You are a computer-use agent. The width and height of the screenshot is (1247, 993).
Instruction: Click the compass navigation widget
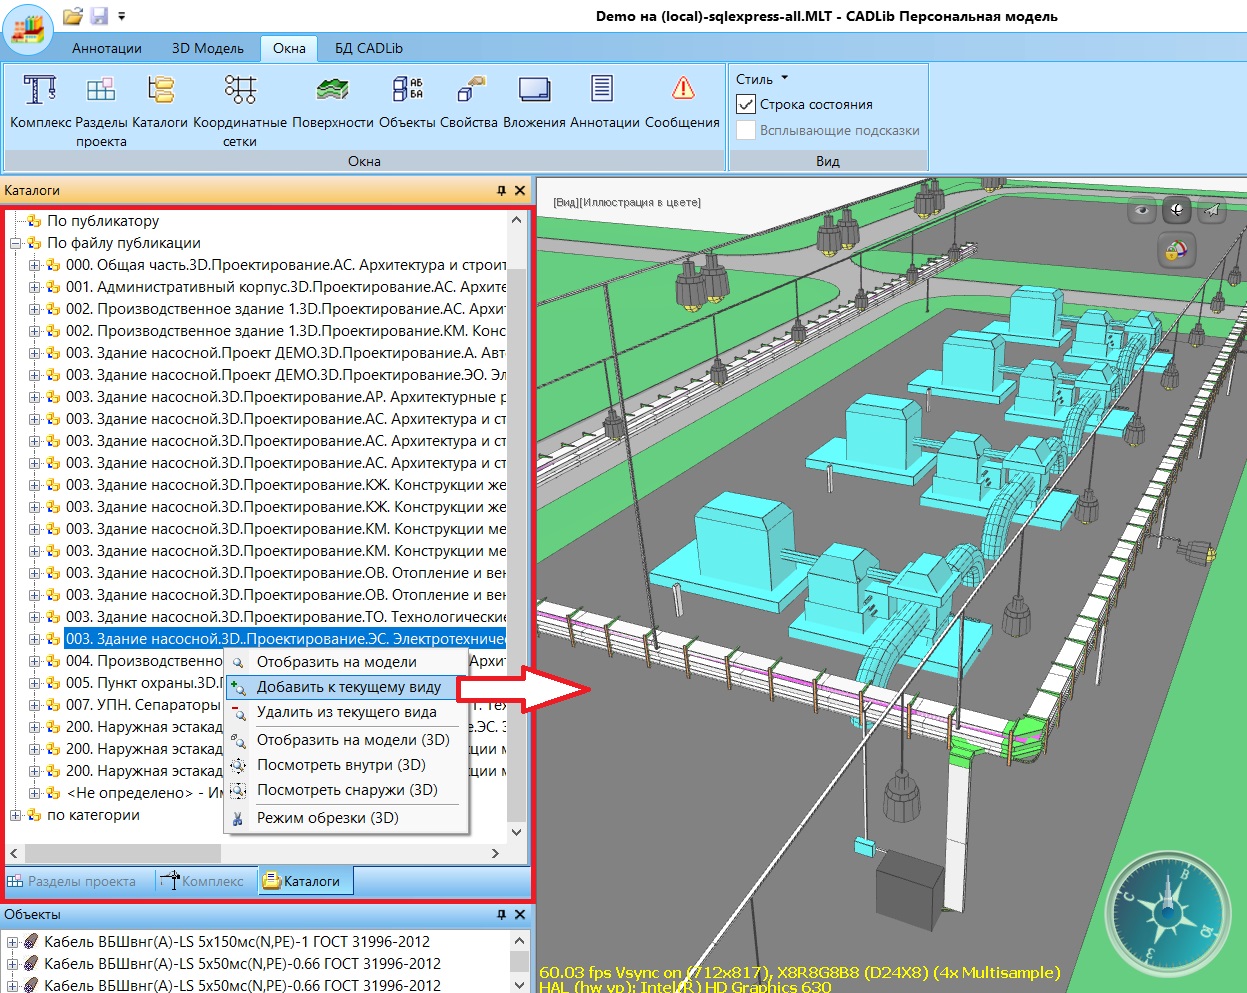pos(1167,911)
